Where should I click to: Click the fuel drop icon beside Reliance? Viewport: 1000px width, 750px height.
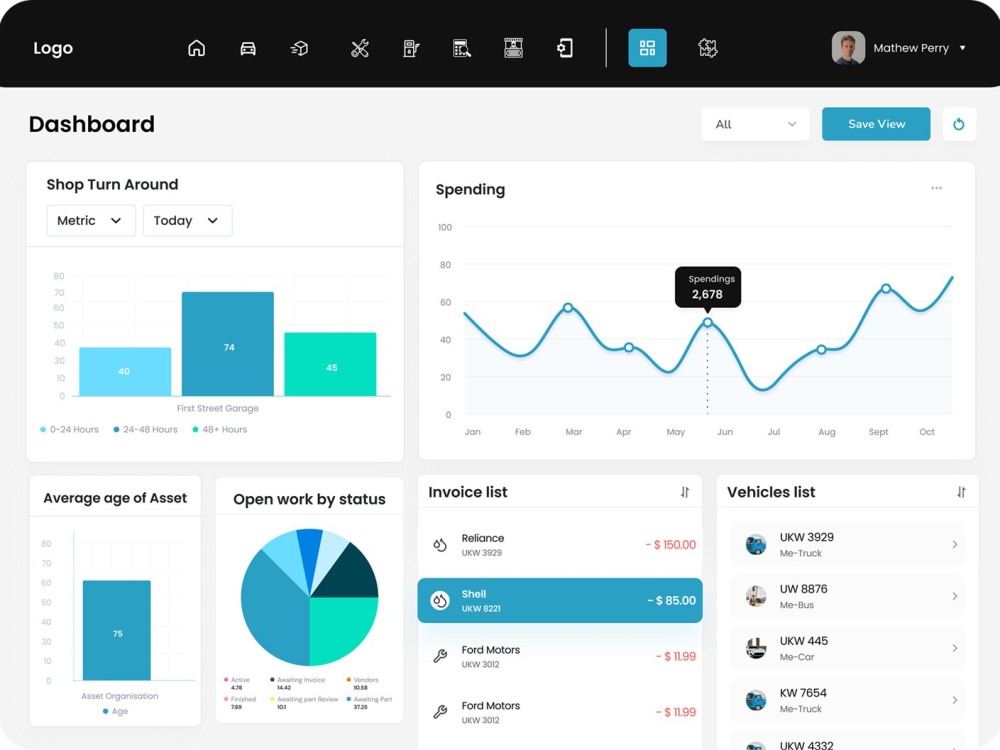point(440,545)
